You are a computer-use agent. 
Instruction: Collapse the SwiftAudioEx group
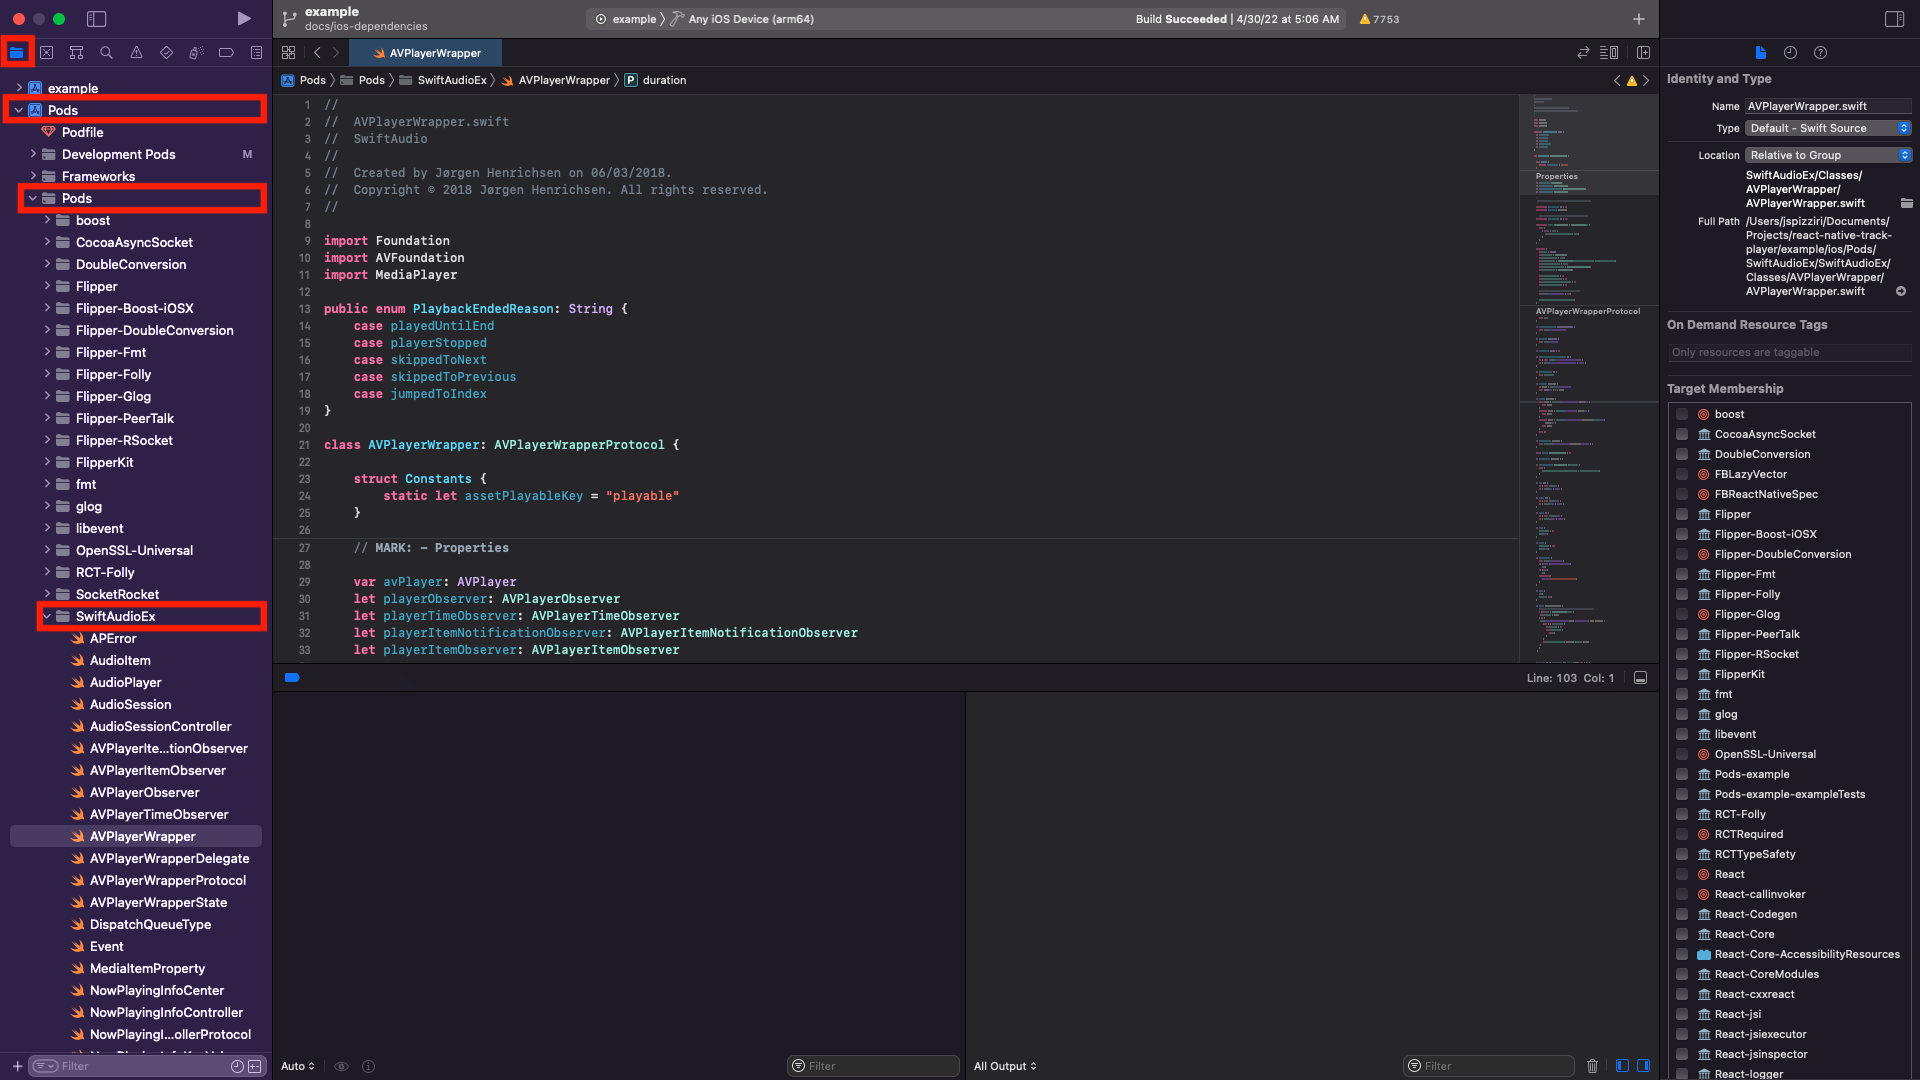[47, 616]
